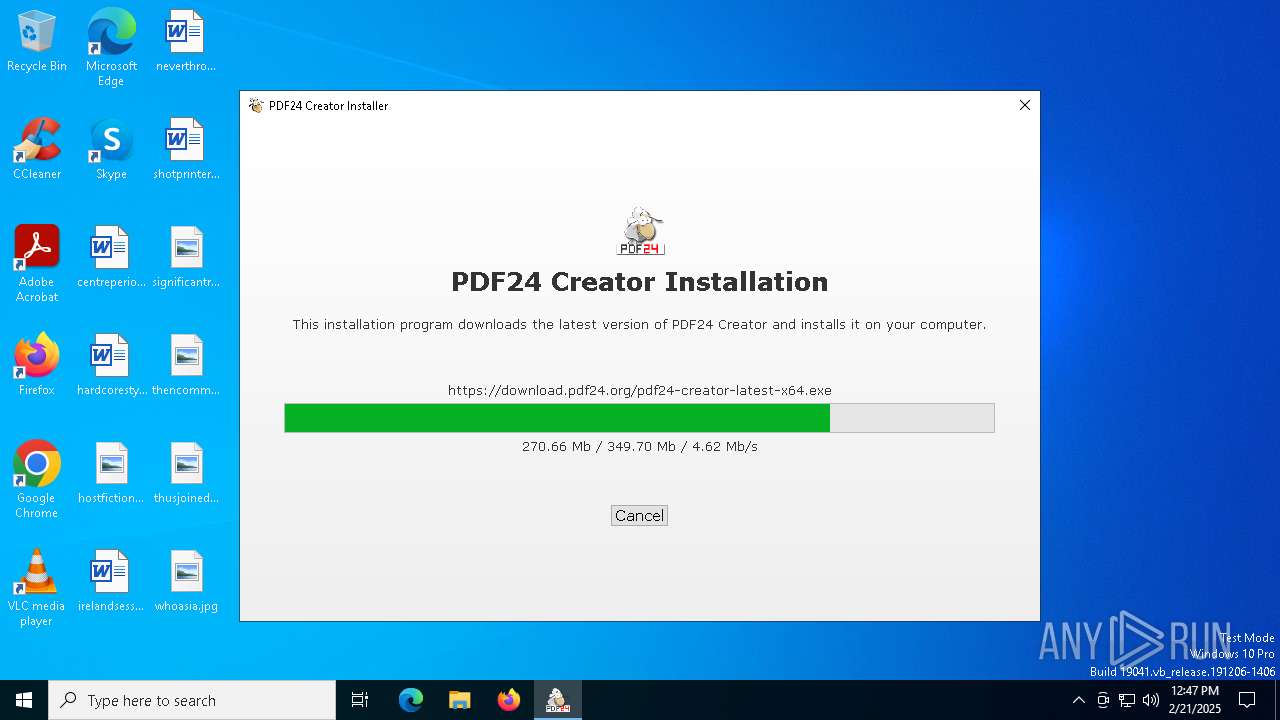Open the network status tray icon
This screenshot has width=1280, height=720.
(1127, 700)
